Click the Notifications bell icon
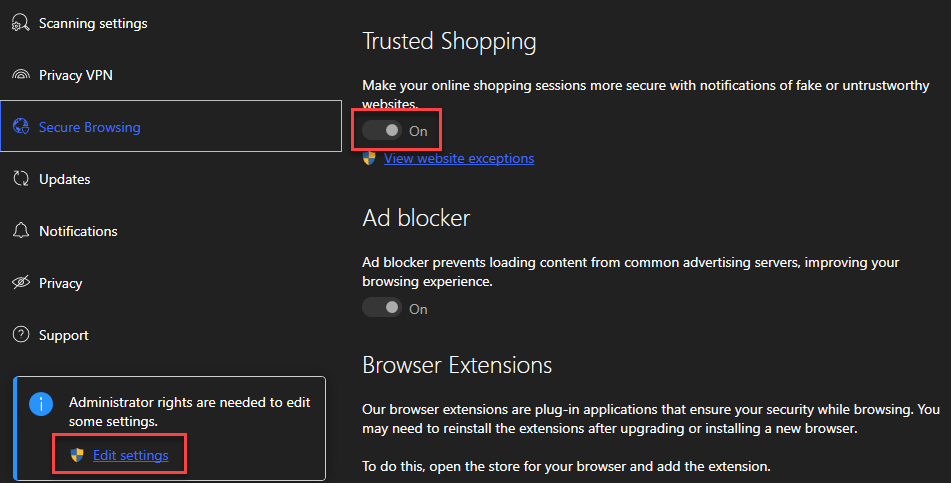 tap(20, 231)
